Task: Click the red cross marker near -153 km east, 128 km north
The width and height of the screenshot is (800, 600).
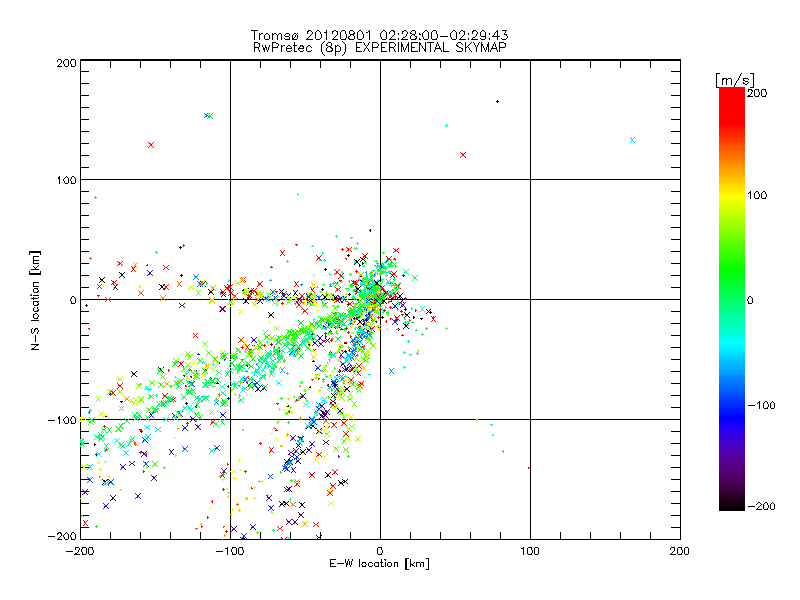Action: (151, 145)
